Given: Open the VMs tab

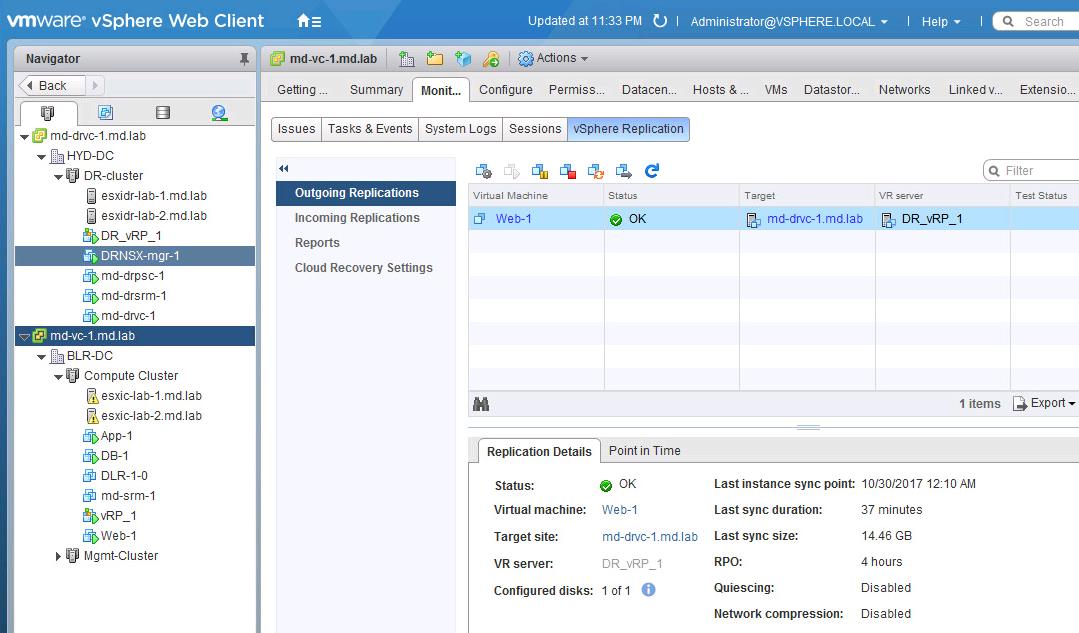Looking at the screenshot, I should pos(776,90).
